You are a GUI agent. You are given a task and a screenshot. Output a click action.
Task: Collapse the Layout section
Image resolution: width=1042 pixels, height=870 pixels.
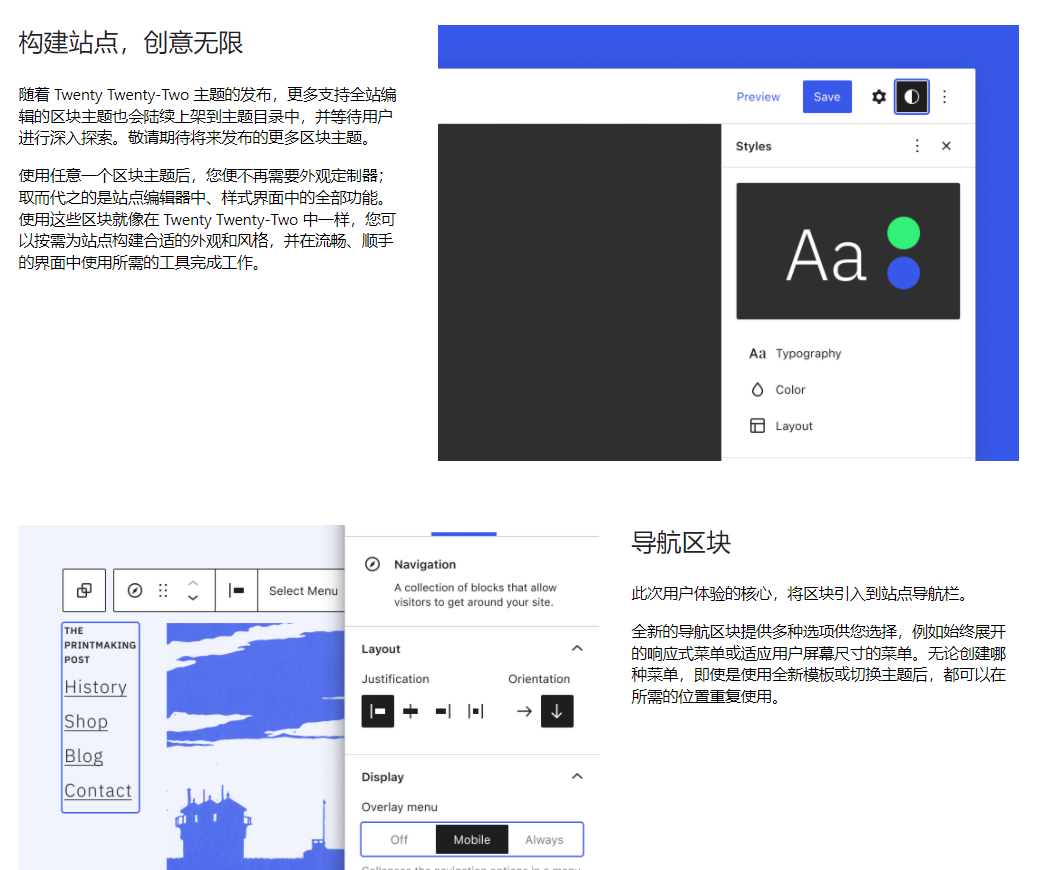(577, 648)
